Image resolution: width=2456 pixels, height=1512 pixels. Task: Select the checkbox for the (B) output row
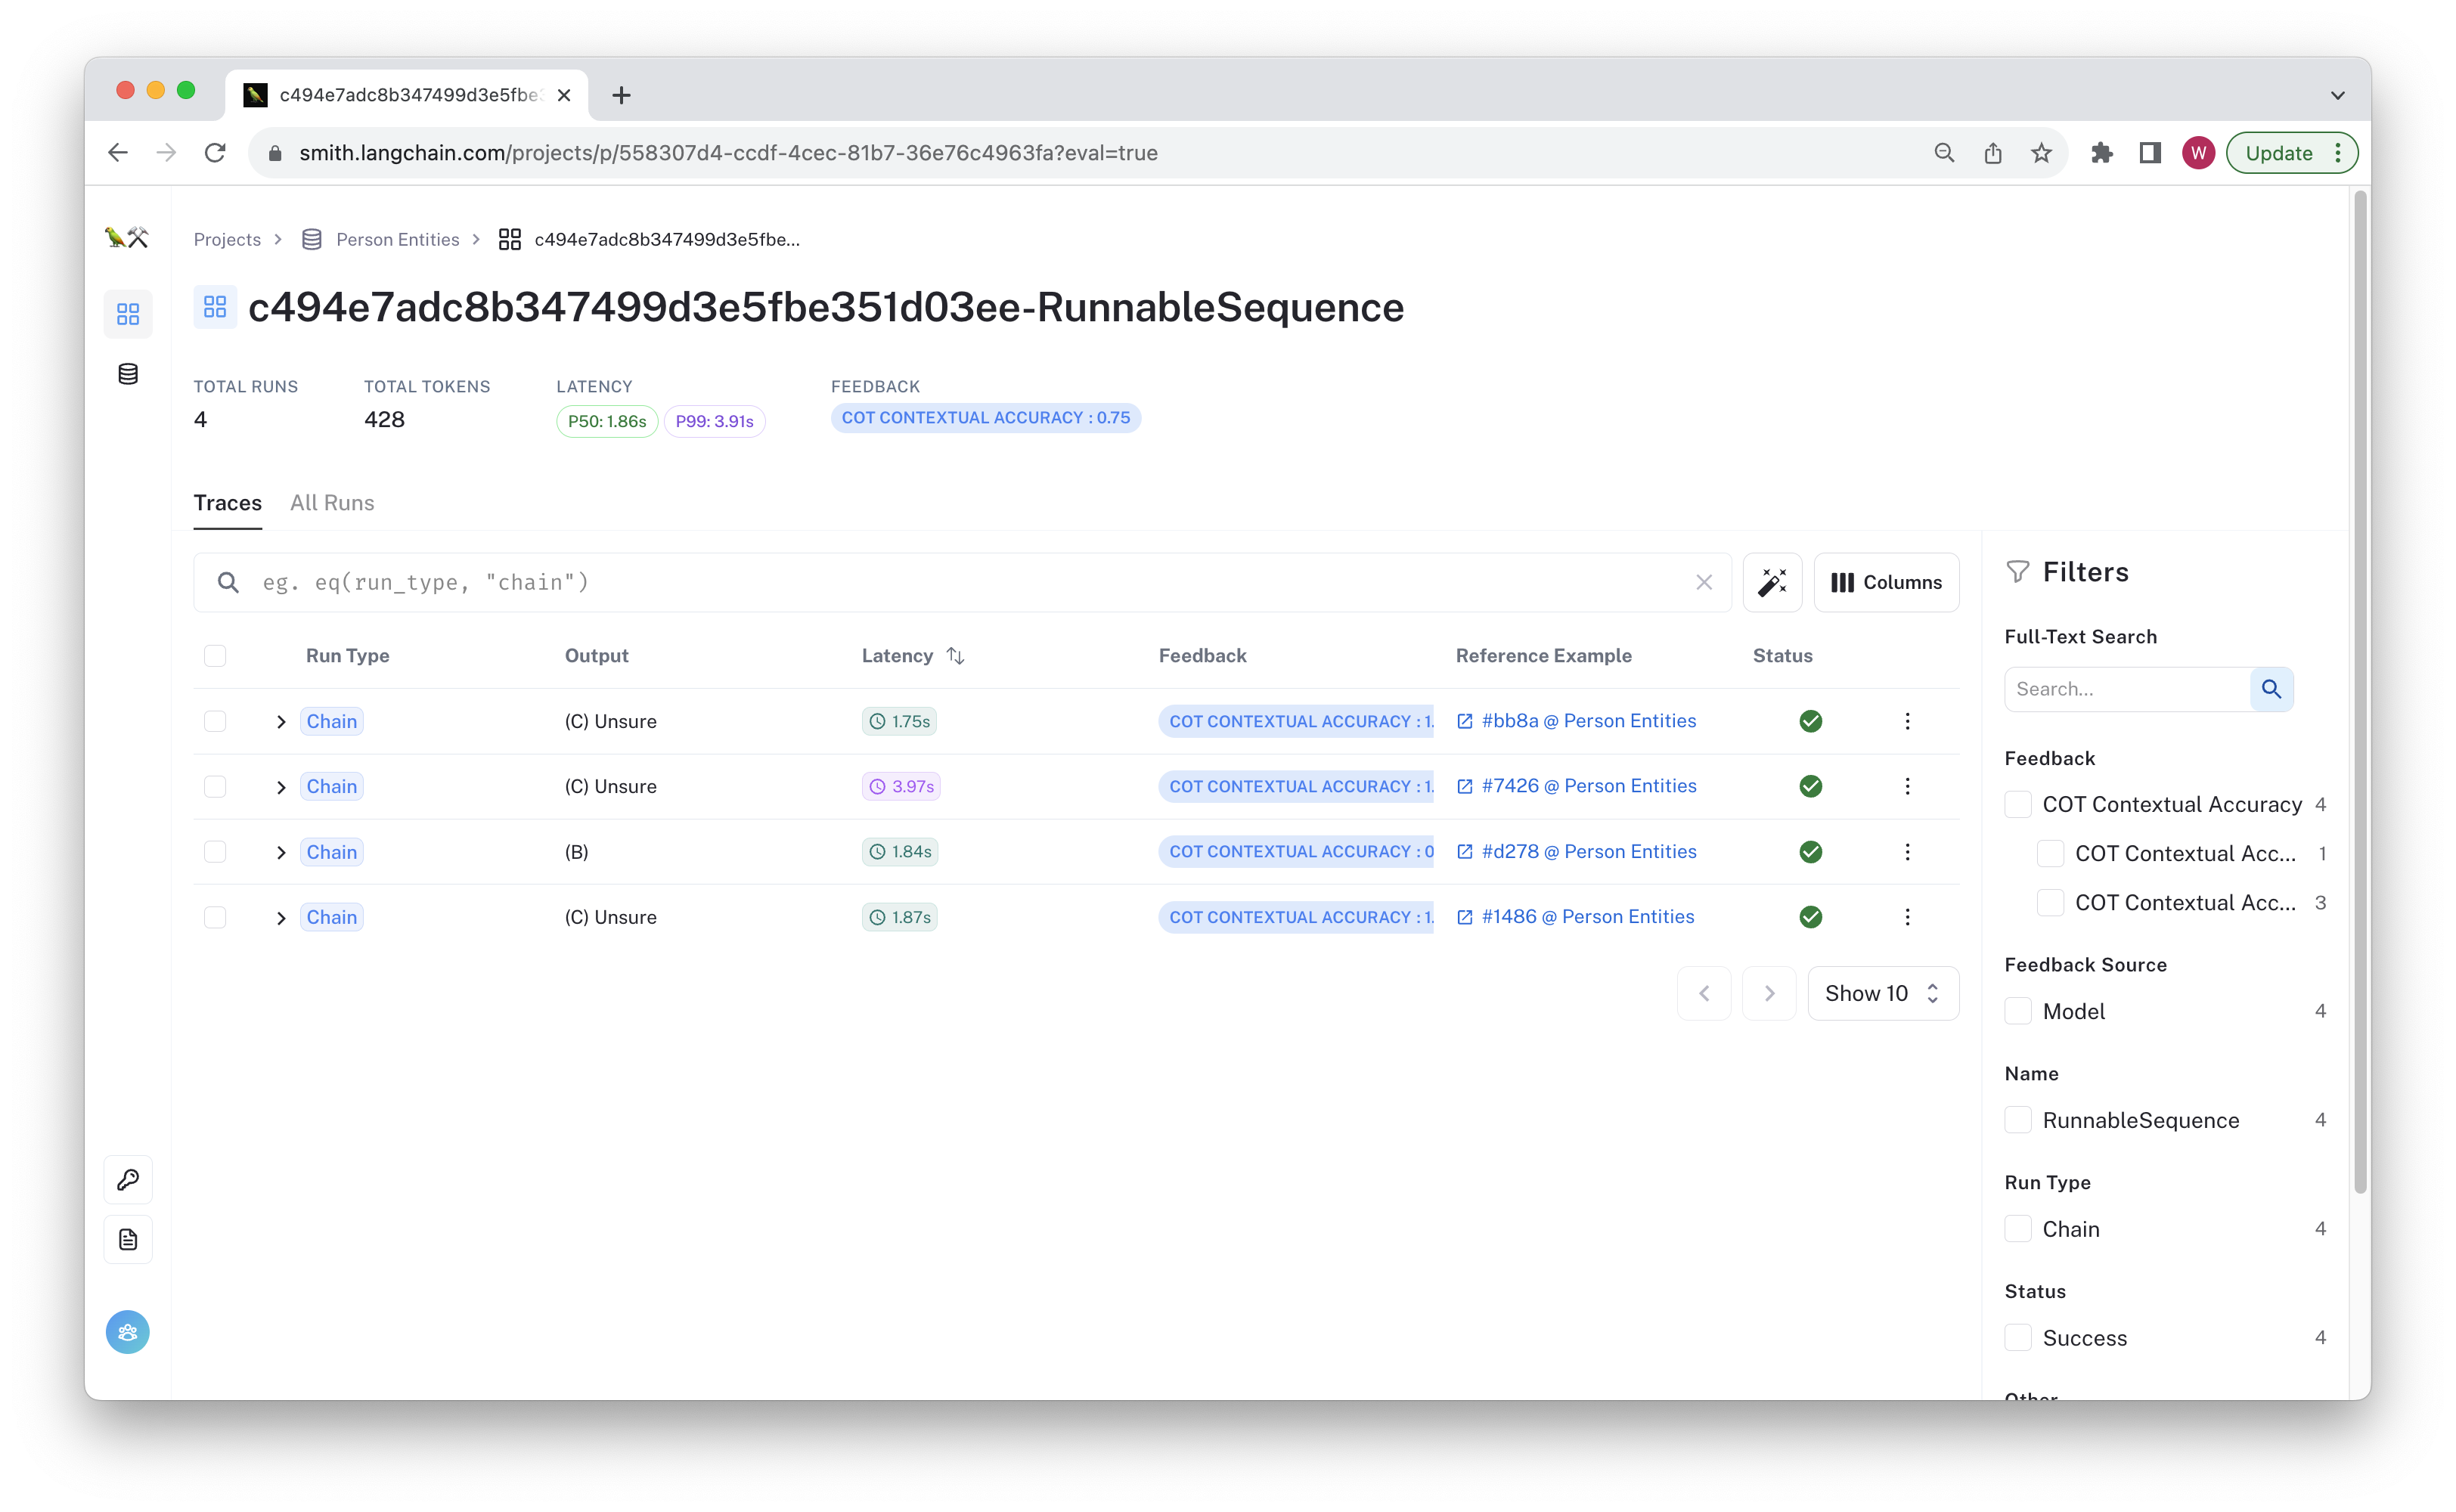click(x=215, y=852)
